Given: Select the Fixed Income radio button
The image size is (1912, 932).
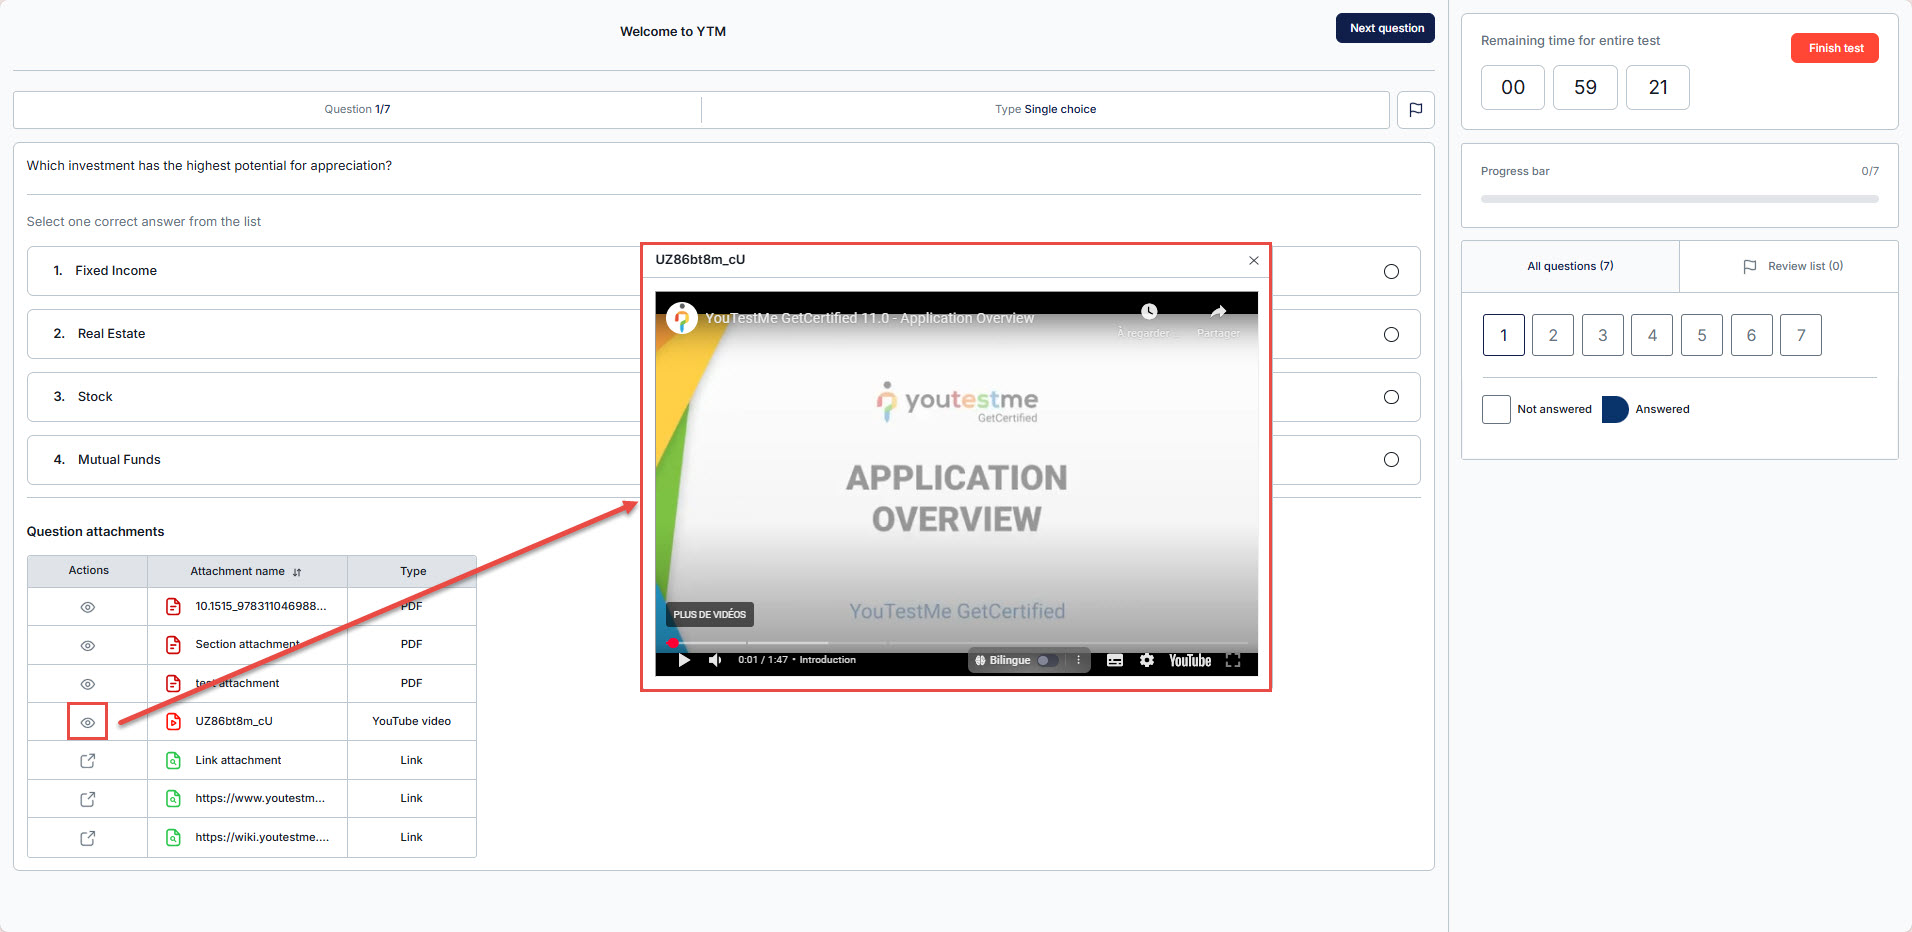Looking at the screenshot, I should pyautogui.click(x=1391, y=272).
